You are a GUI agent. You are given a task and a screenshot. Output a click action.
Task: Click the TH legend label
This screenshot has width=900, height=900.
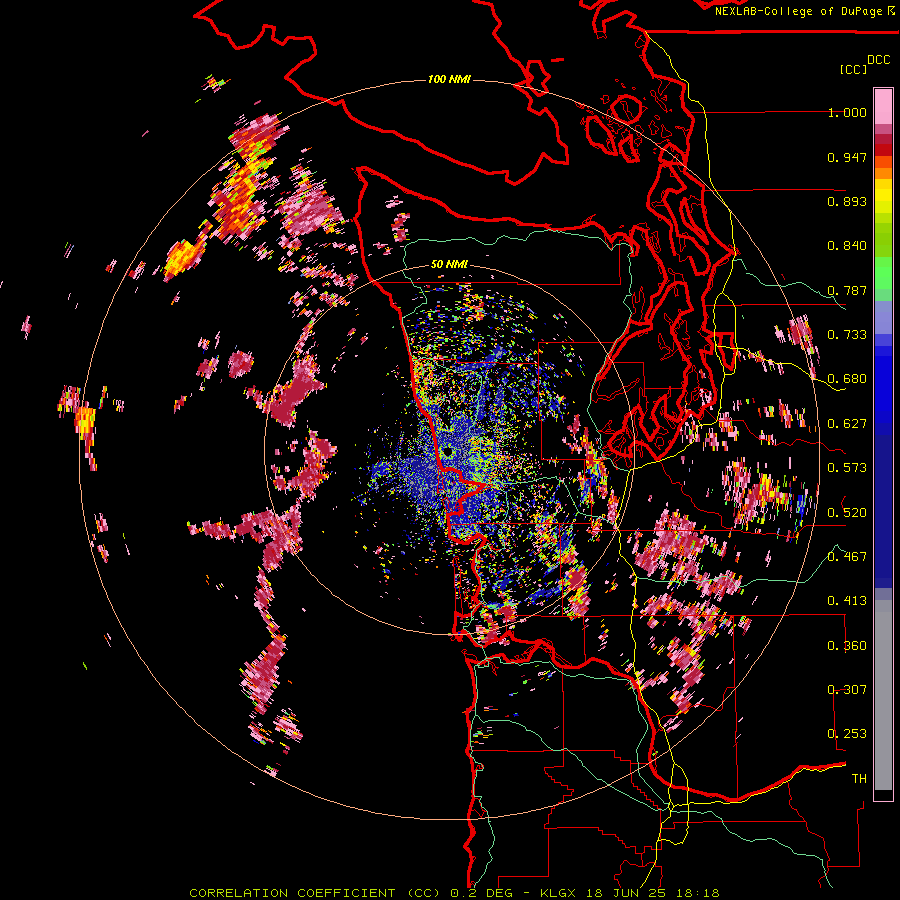point(859,778)
